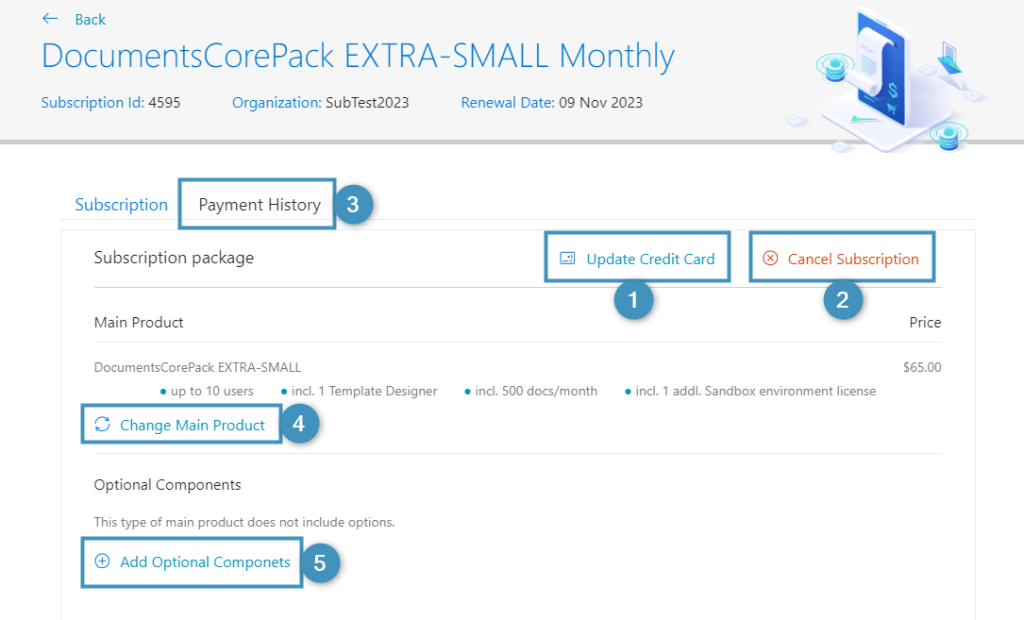Switch to the Payment History tab

click(259, 204)
